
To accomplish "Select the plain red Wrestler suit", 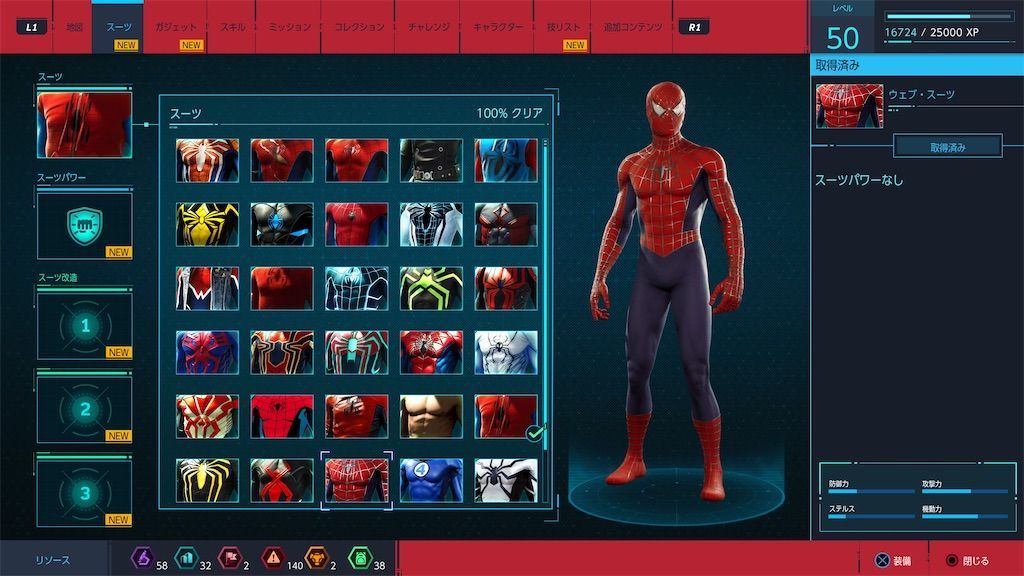I will click(x=281, y=288).
